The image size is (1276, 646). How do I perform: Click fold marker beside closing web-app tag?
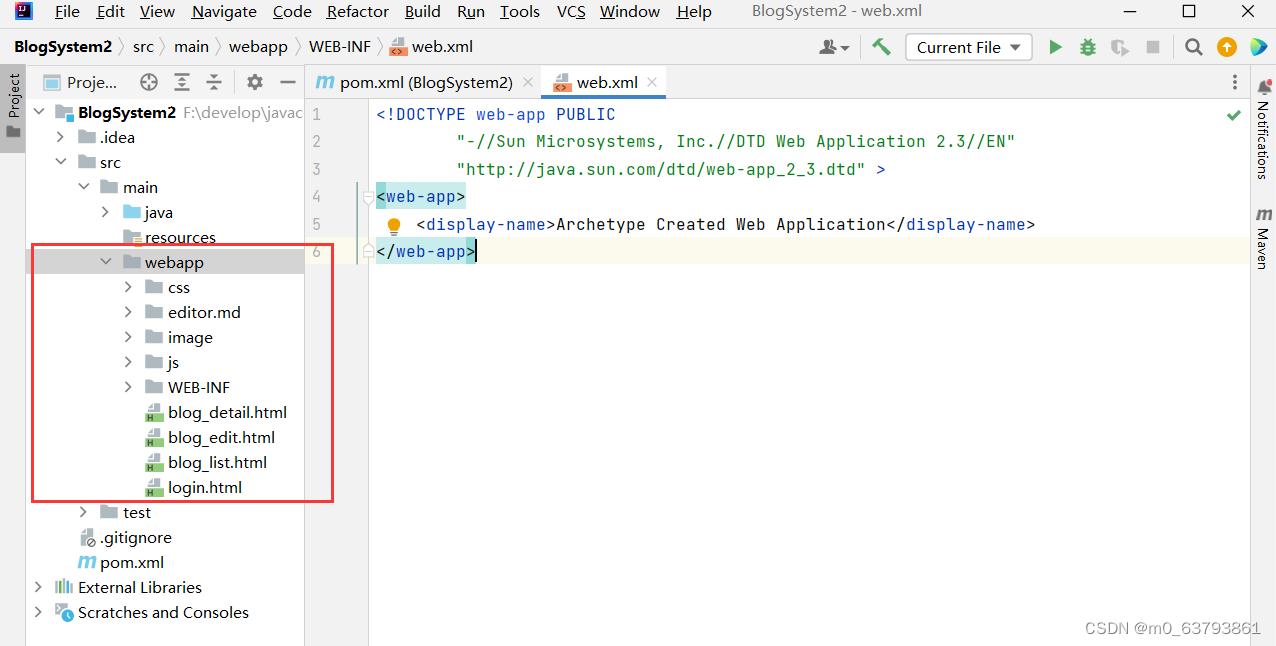(368, 249)
